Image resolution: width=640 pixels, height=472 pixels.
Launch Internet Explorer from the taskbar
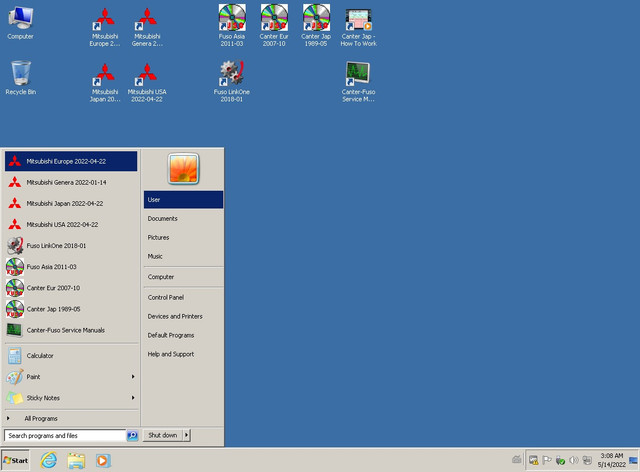pos(49,461)
